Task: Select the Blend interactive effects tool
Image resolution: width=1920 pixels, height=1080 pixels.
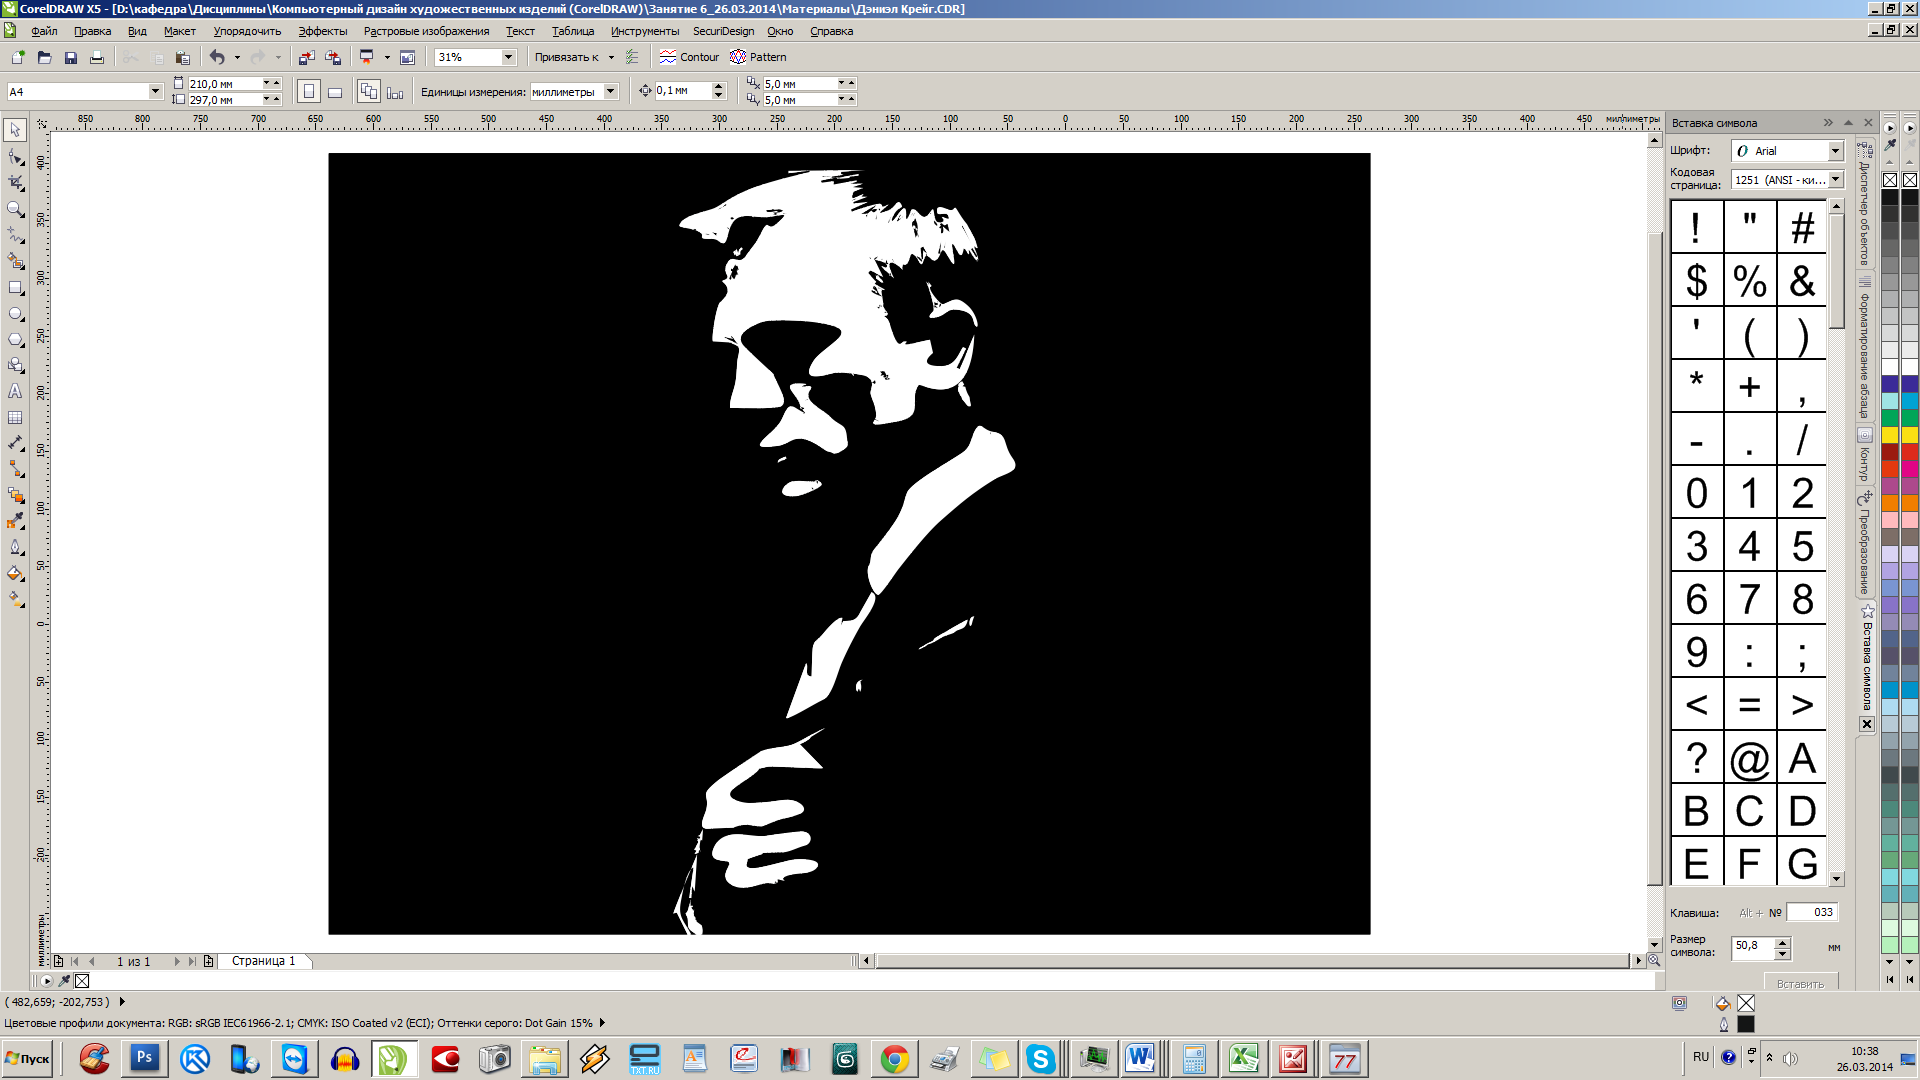Action: (15, 495)
